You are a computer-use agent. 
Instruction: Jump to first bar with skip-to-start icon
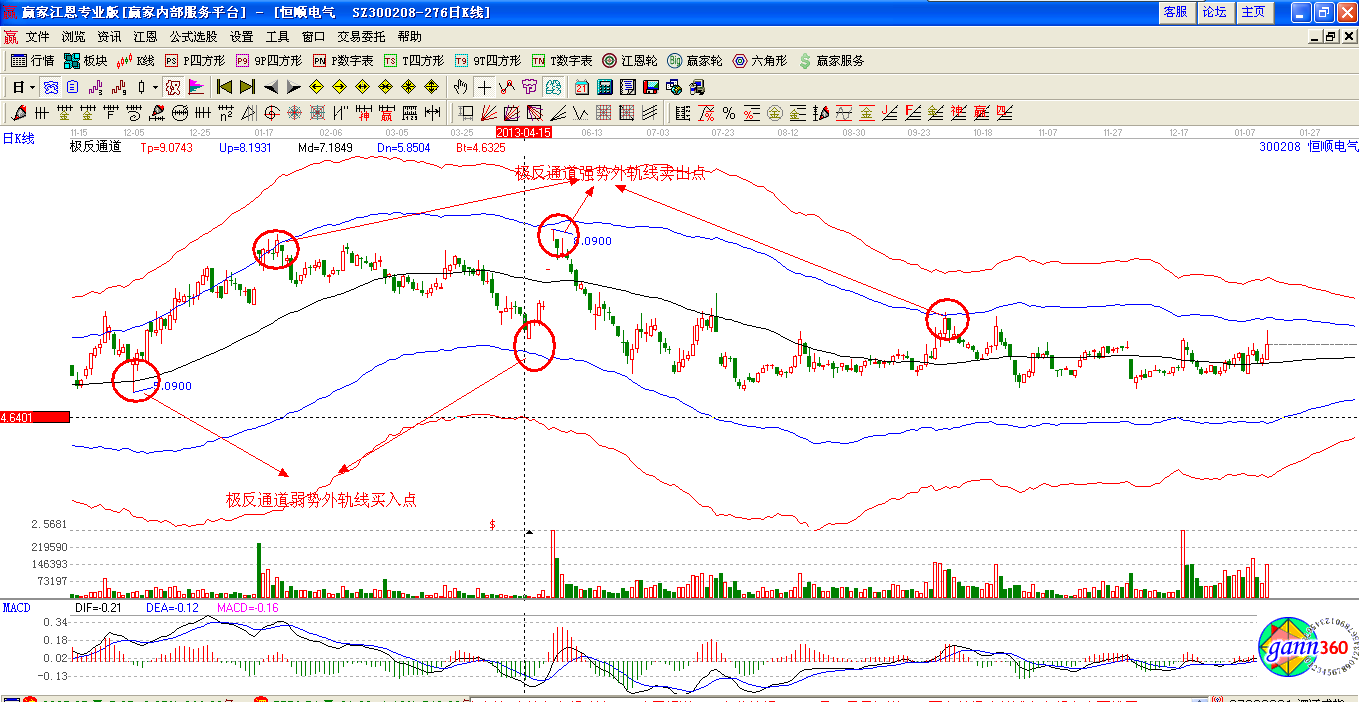(225, 87)
